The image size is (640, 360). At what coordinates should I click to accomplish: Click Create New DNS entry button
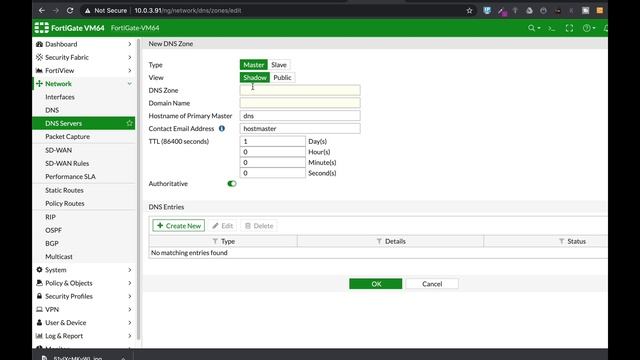(178, 225)
